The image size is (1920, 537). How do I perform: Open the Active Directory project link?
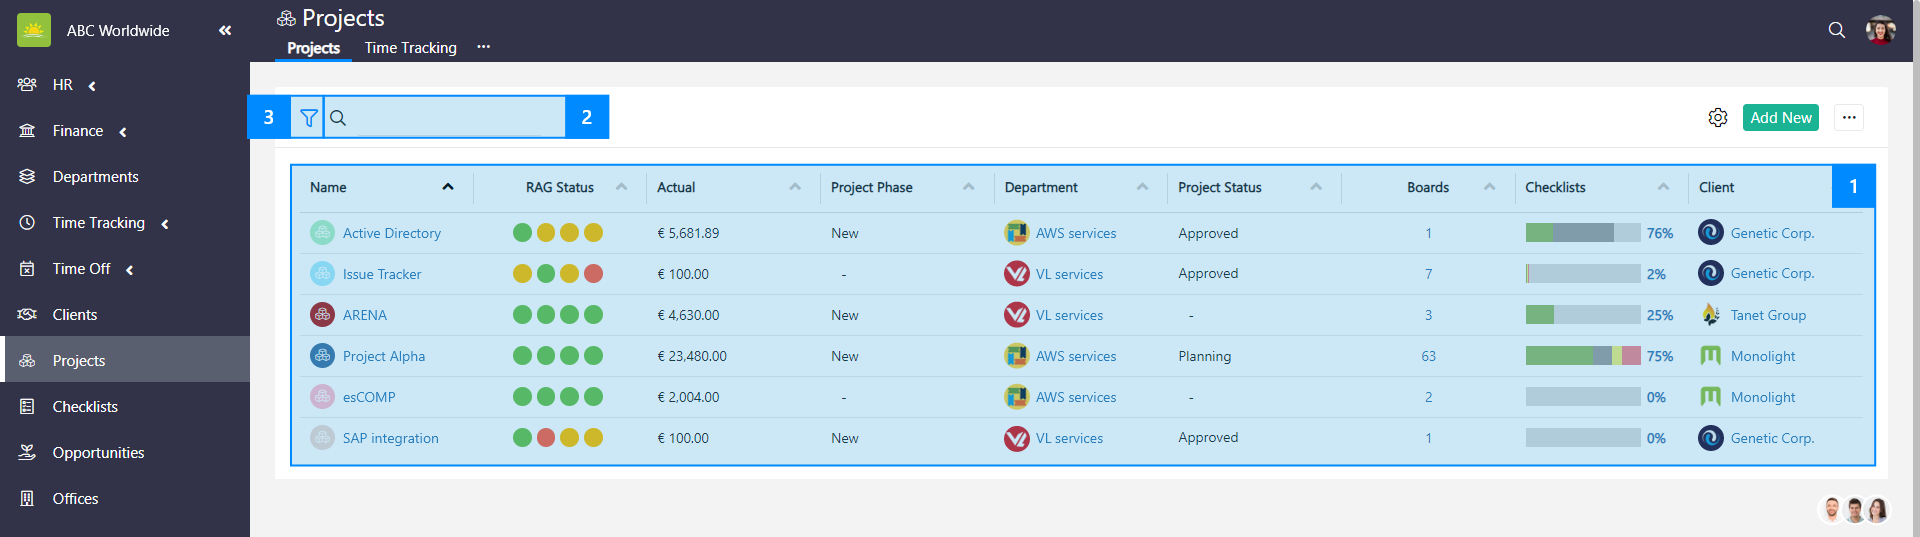[x=391, y=233]
